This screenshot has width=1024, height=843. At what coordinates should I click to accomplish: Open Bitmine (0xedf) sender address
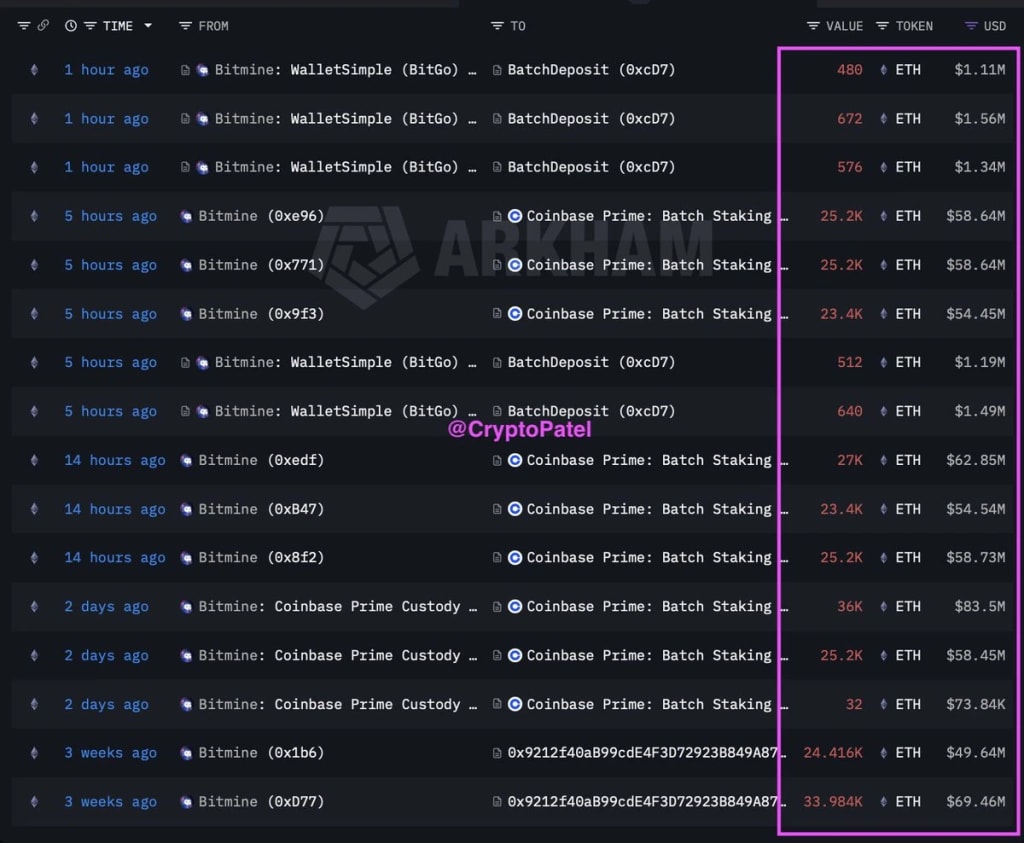(x=261, y=460)
